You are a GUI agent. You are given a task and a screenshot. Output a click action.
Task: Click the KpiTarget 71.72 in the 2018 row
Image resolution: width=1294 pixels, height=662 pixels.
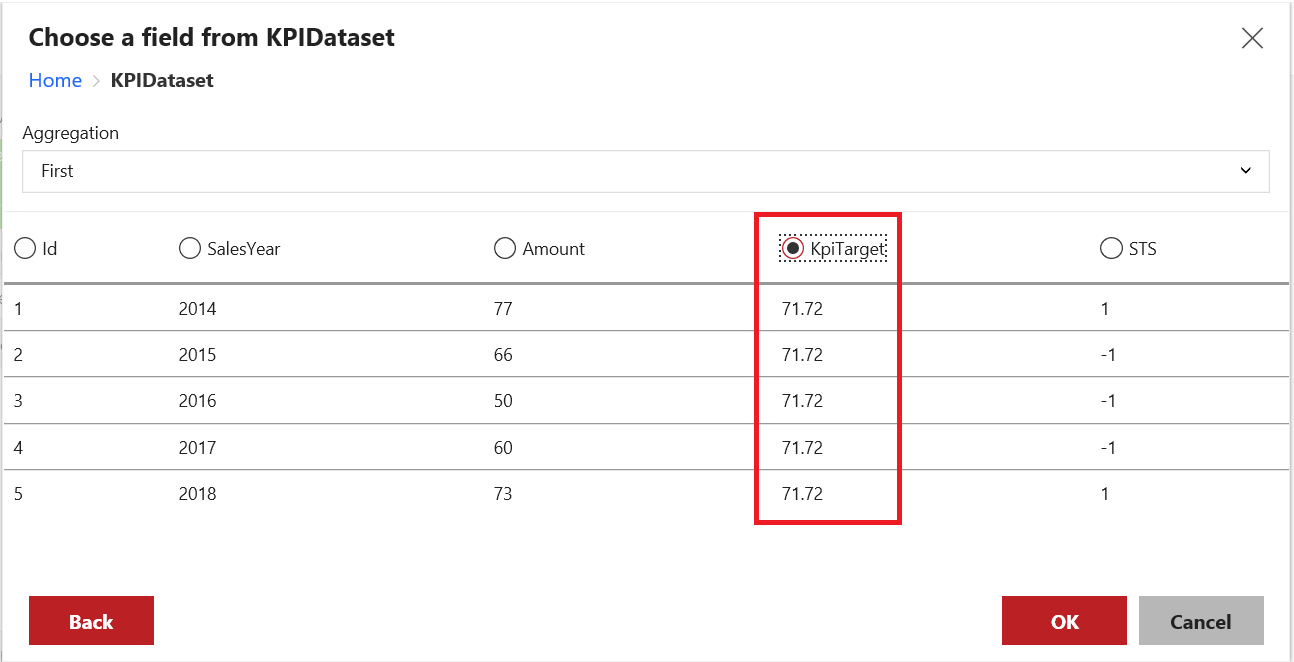[x=802, y=494]
